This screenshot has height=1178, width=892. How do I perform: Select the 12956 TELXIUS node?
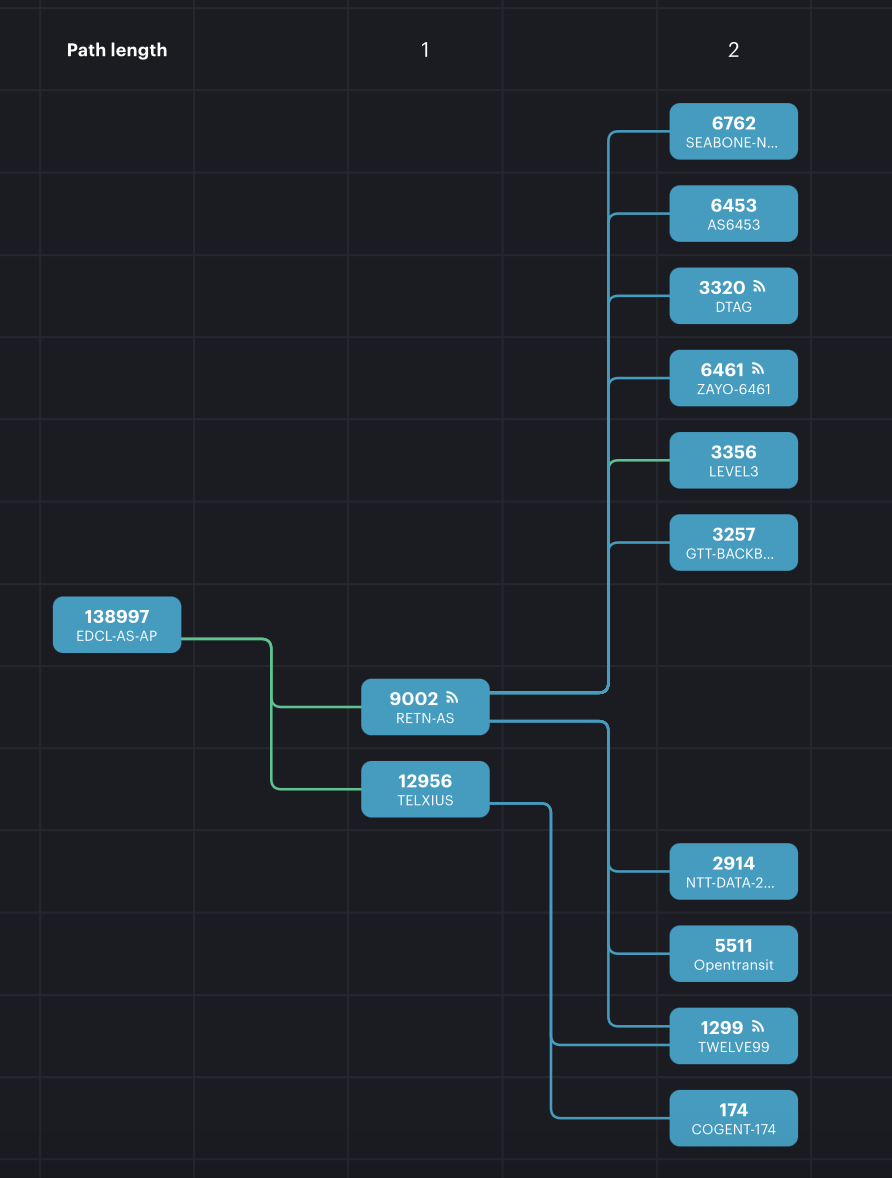pyautogui.click(x=425, y=789)
